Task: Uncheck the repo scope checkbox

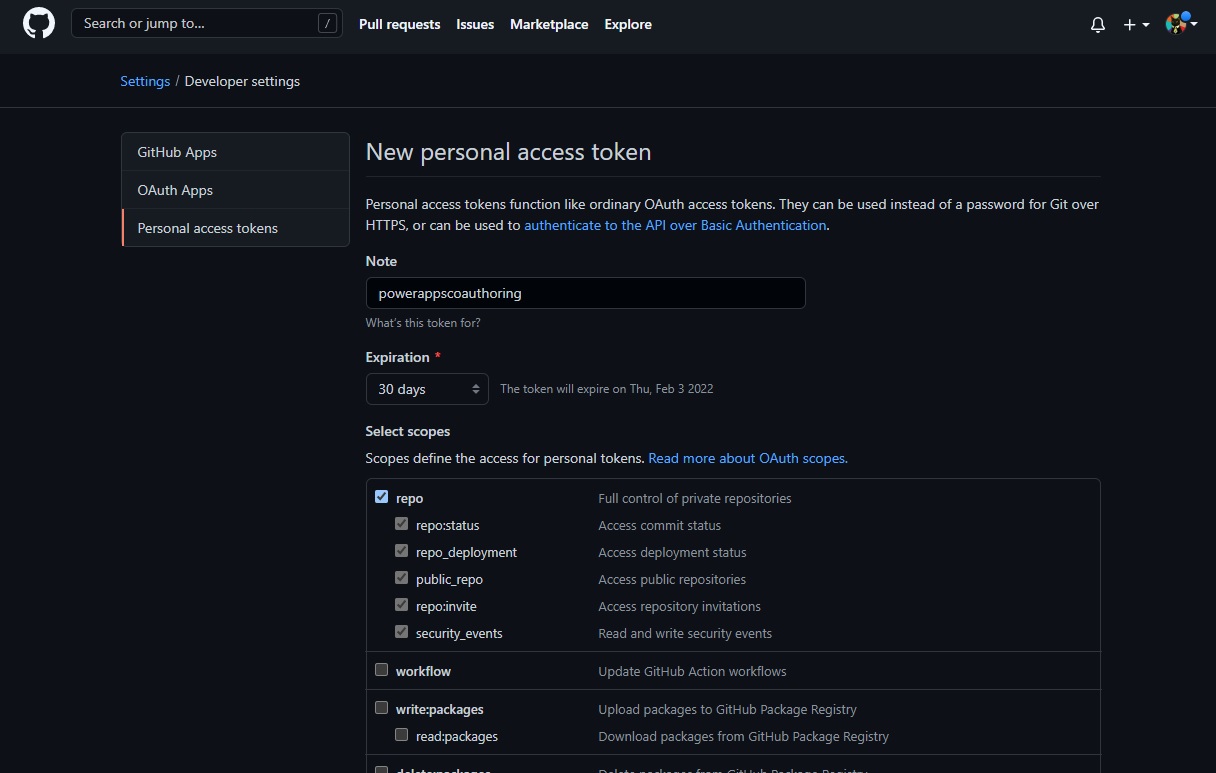Action: pyautogui.click(x=382, y=497)
